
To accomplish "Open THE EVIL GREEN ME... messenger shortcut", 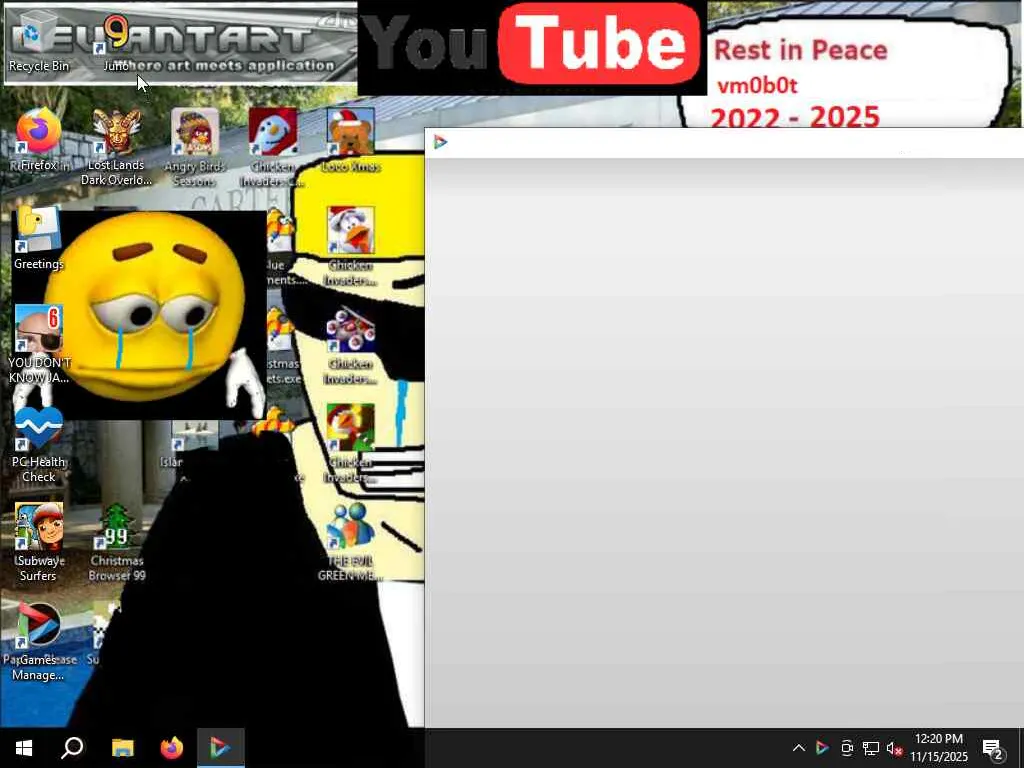I will [351, 542].
